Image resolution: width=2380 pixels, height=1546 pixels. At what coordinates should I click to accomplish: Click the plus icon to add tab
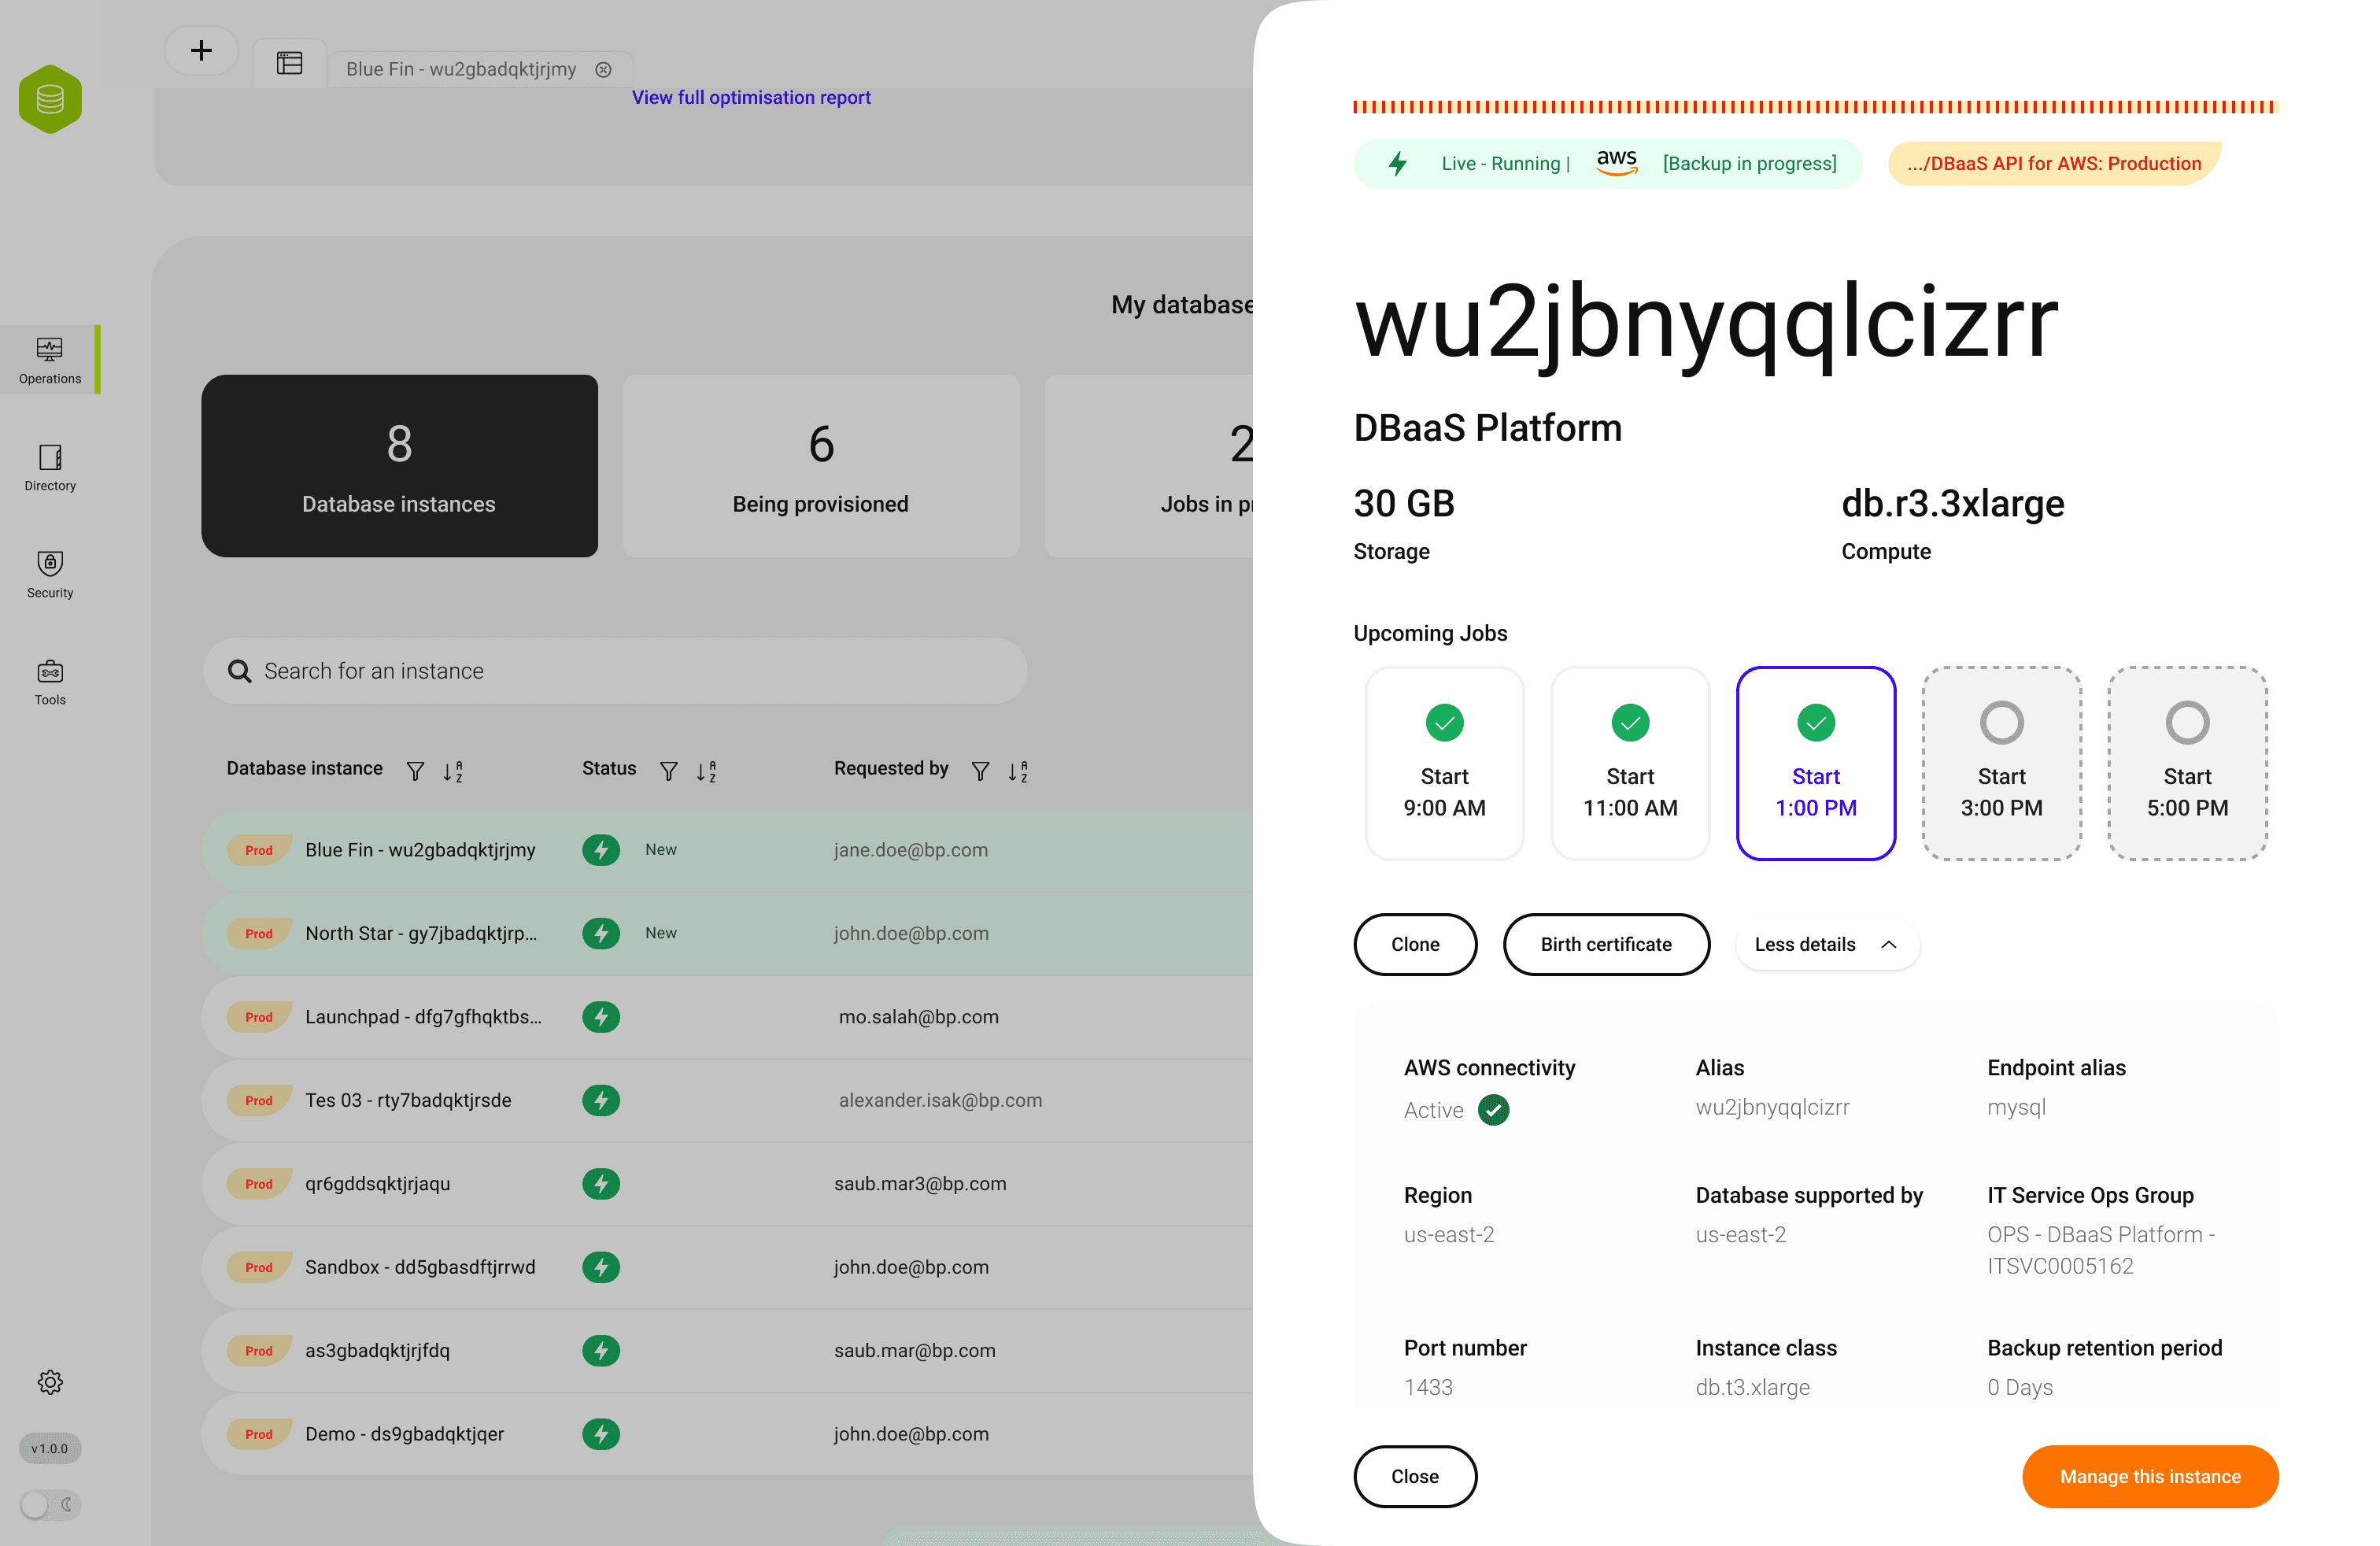coord(201,50)
